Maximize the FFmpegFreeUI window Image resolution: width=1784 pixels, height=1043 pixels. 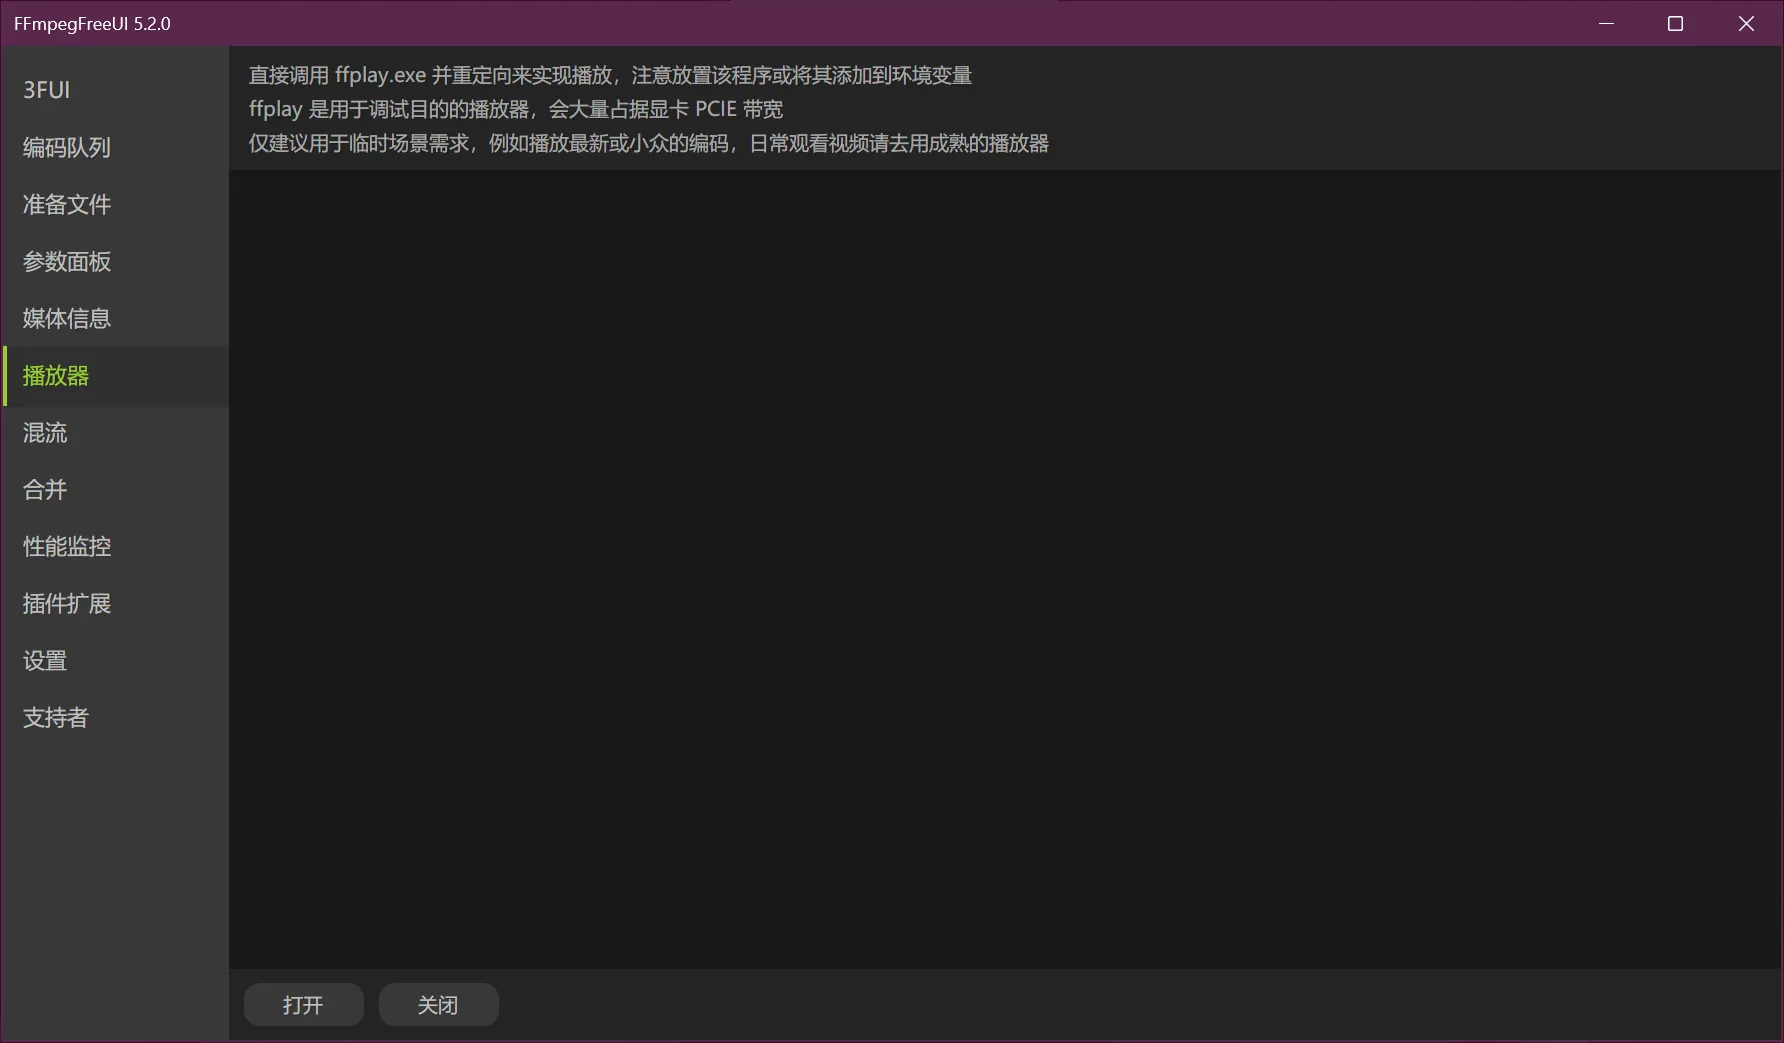[x=1676, y=23]
